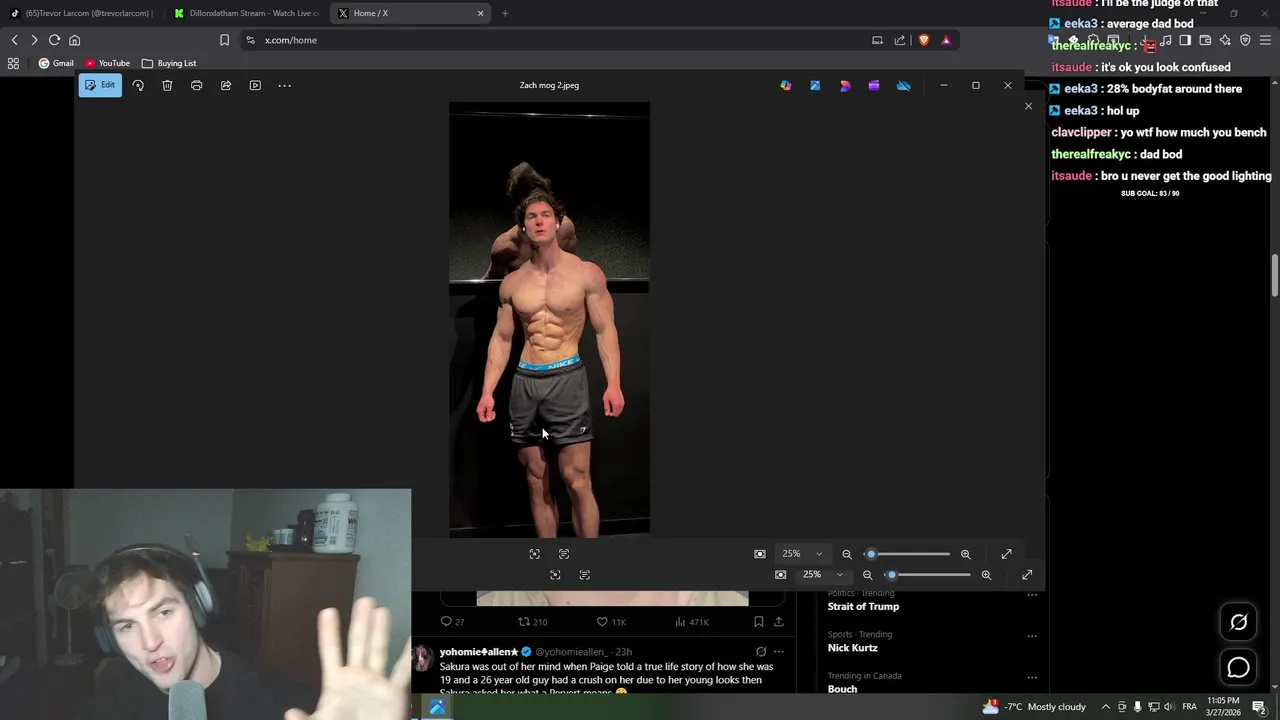Show hidden system tray icons

(x=1106, y=707)
